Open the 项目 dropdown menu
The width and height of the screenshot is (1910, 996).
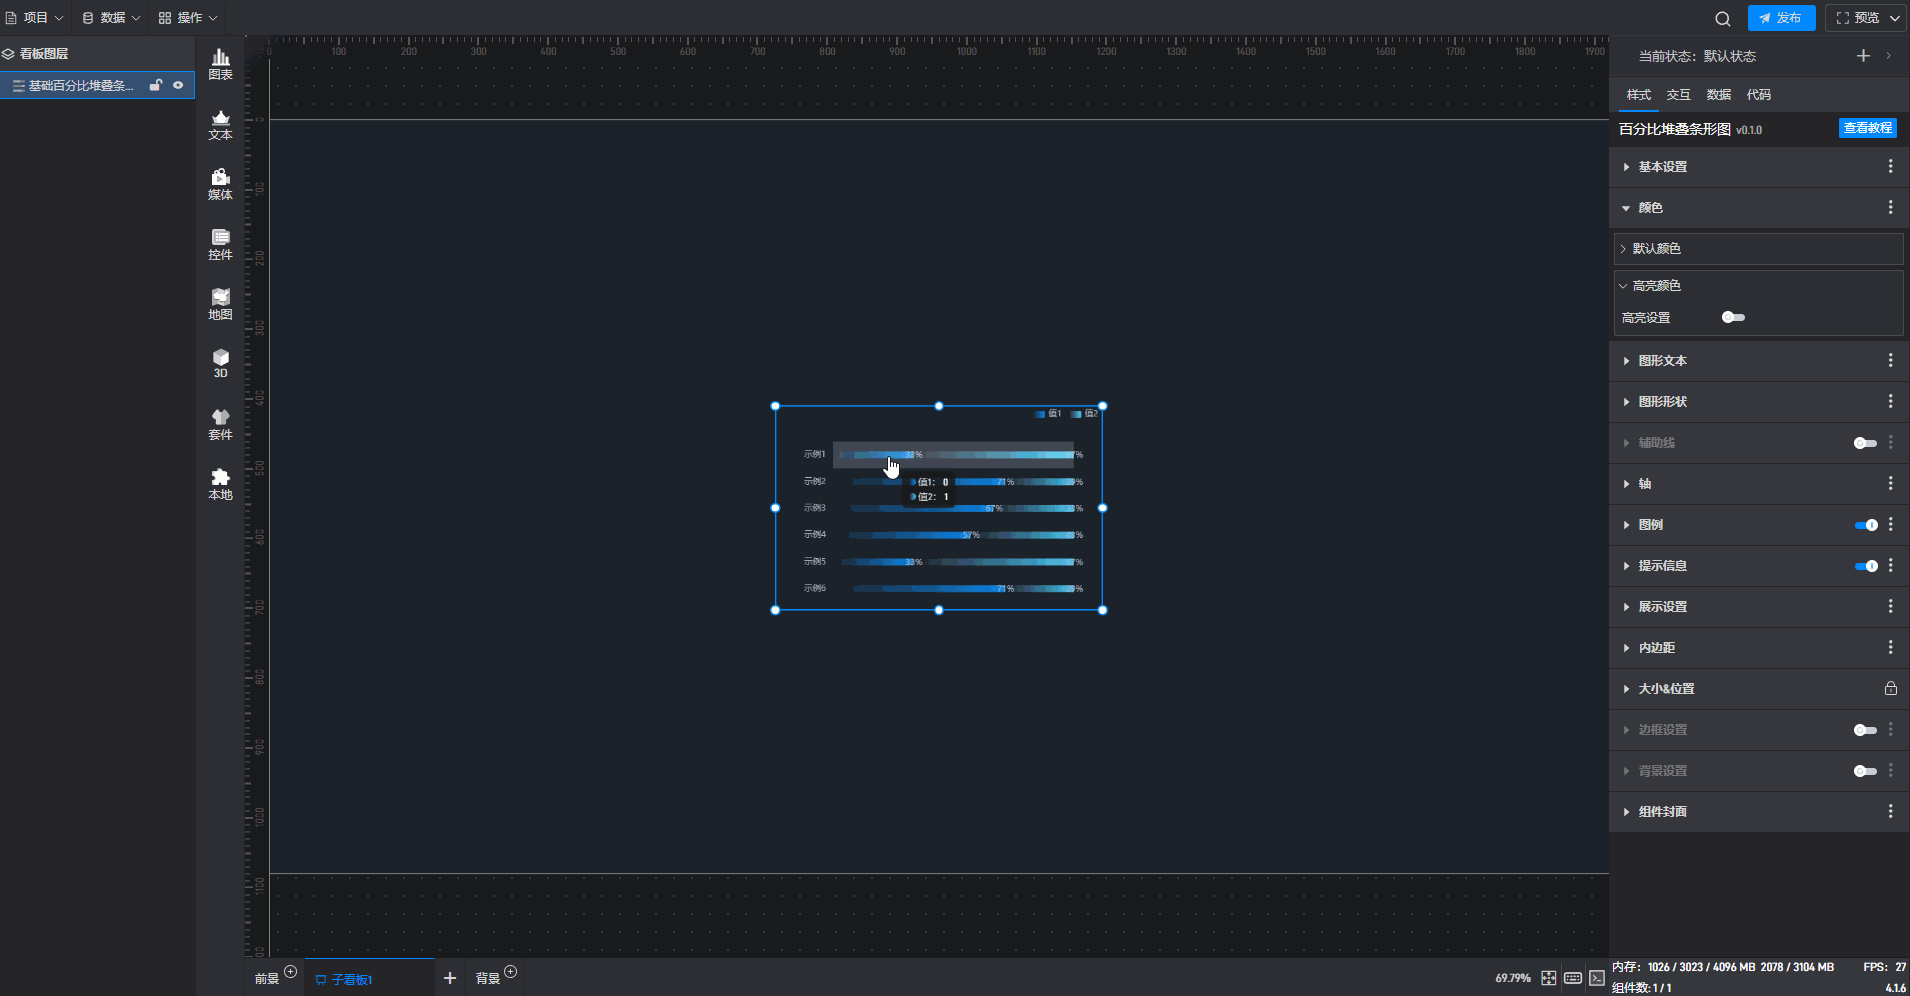(x=35, y=18)
